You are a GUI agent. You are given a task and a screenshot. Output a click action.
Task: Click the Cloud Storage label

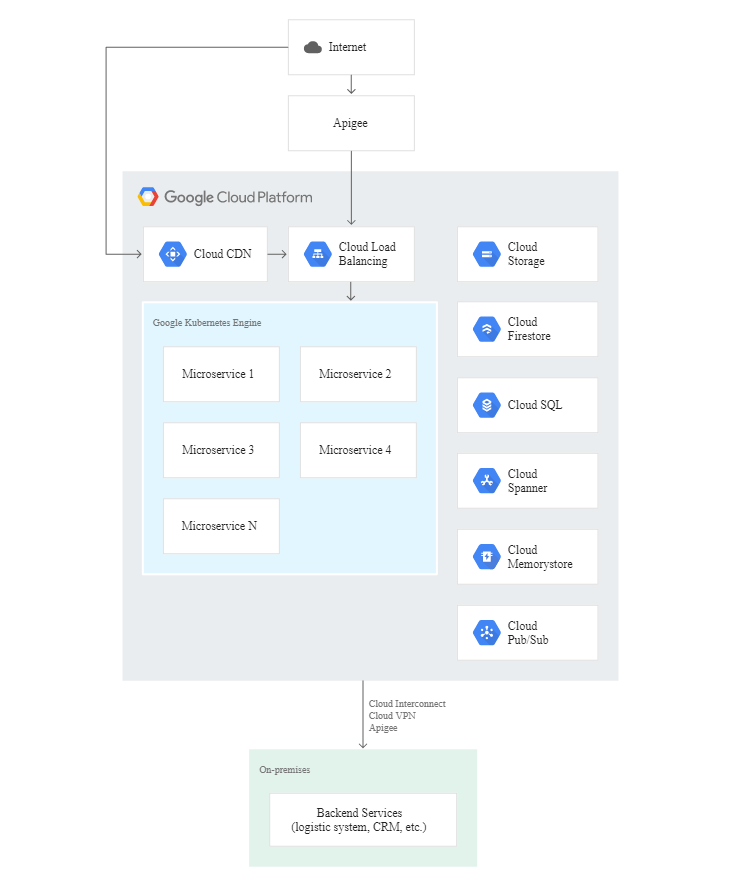point(526,254)
